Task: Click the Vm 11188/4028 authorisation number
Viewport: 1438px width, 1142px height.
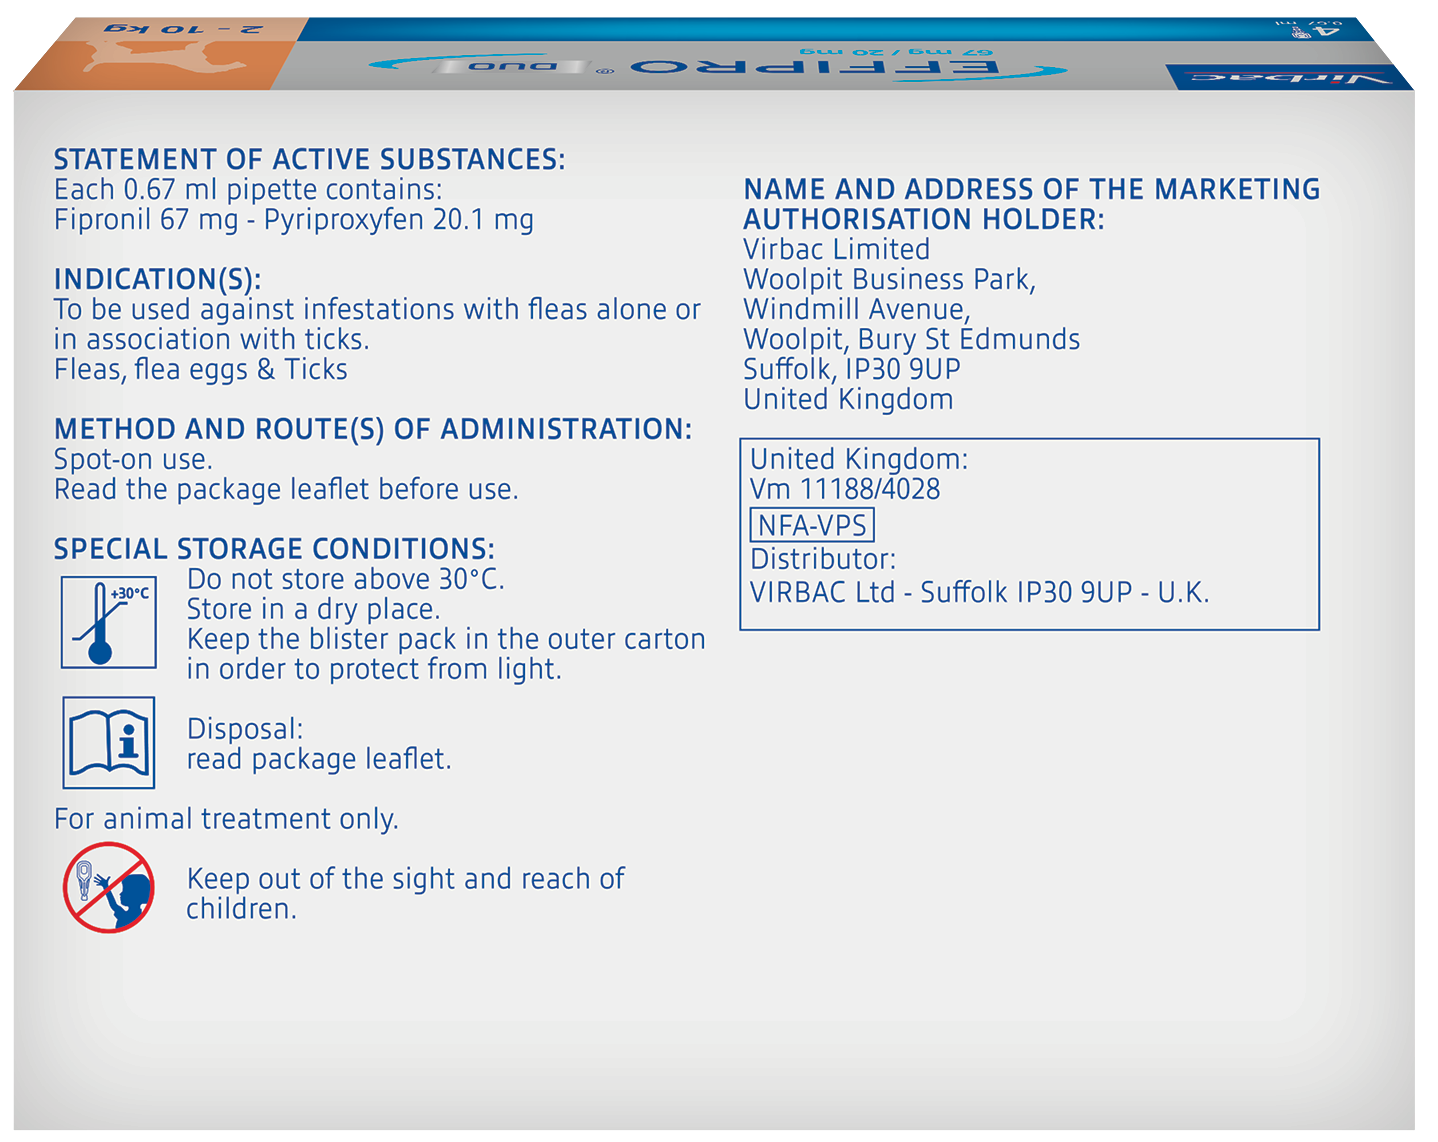Action: [845, 489]
